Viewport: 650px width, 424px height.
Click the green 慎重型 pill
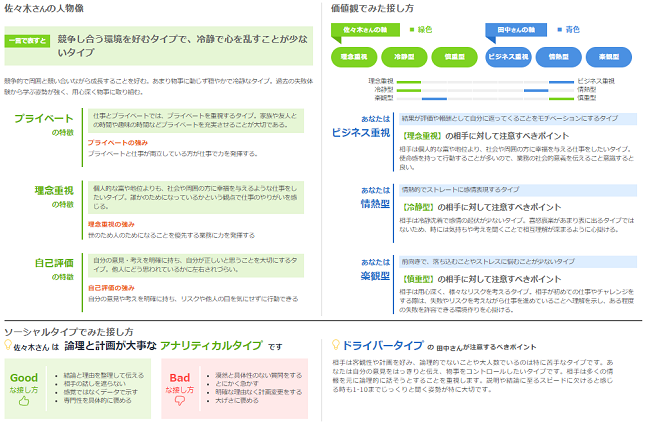[455, 57]
